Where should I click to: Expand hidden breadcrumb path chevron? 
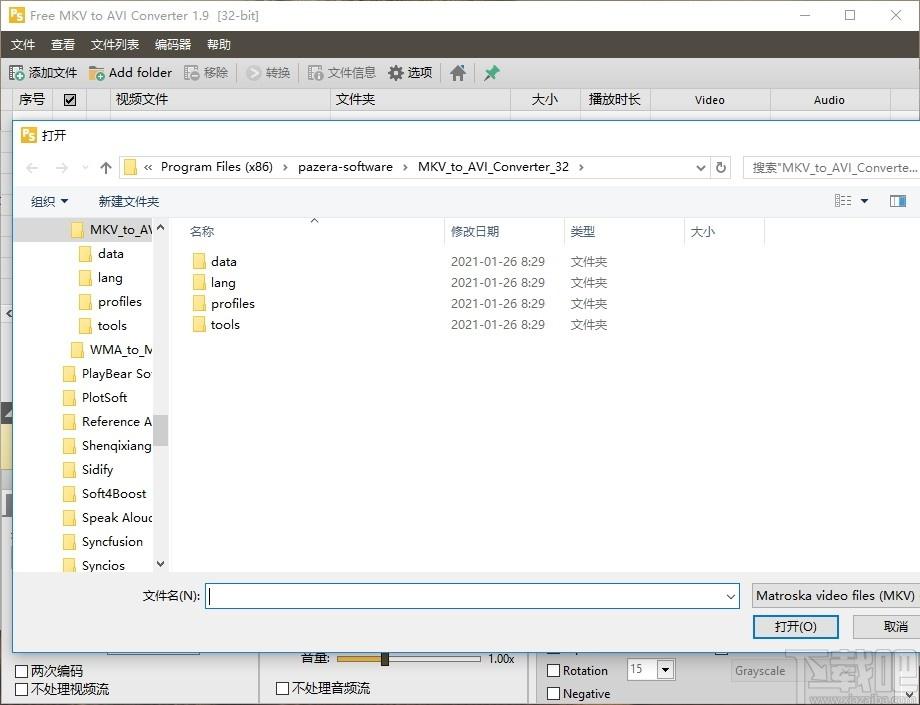point(148,168)
